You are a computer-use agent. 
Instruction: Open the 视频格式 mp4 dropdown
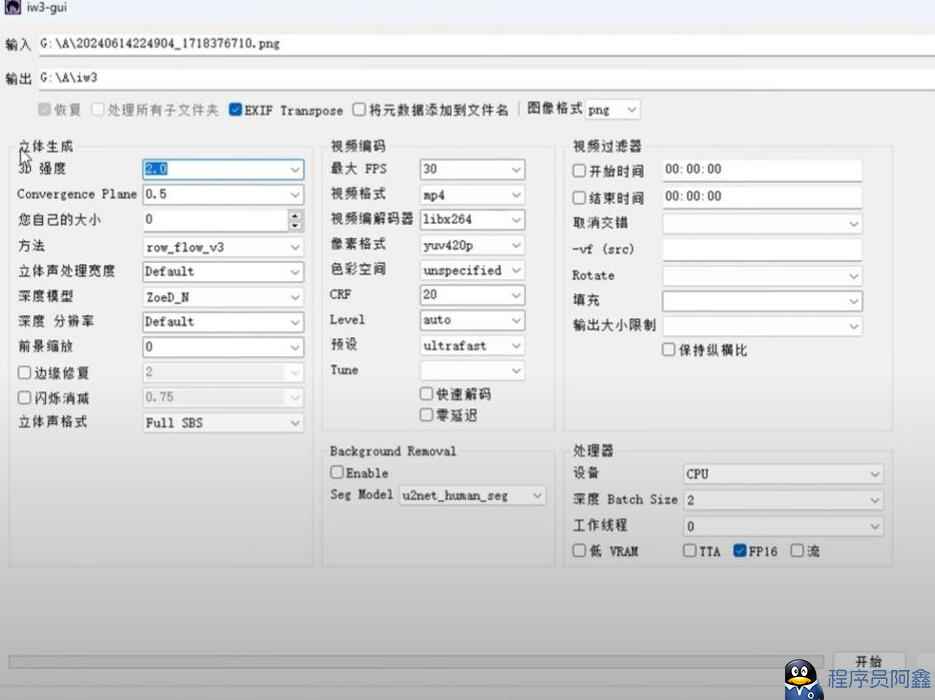click(x=472, y=195)
